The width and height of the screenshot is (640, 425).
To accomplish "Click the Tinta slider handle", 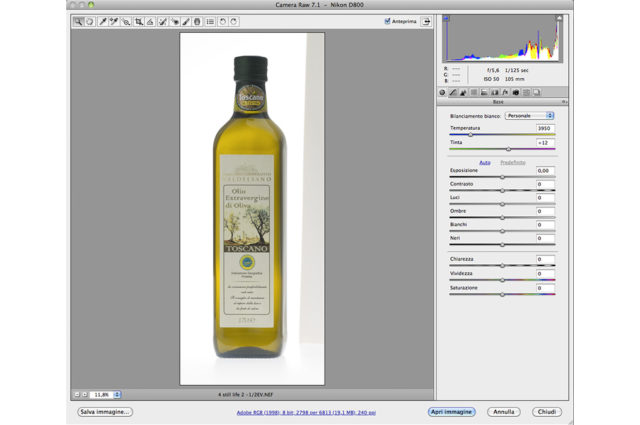I will 509,149.
